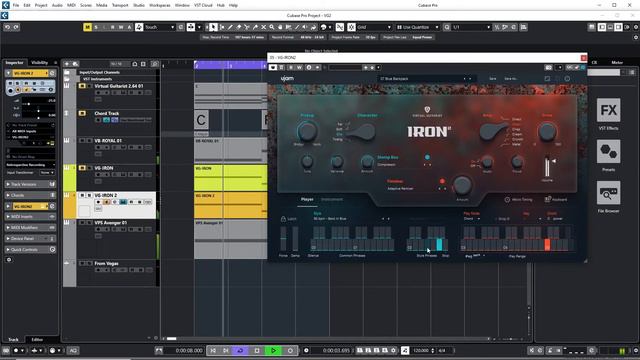Redo action in Cubase toolbar
The width and height of the screenshot is (640, 360).
[16, 27]
